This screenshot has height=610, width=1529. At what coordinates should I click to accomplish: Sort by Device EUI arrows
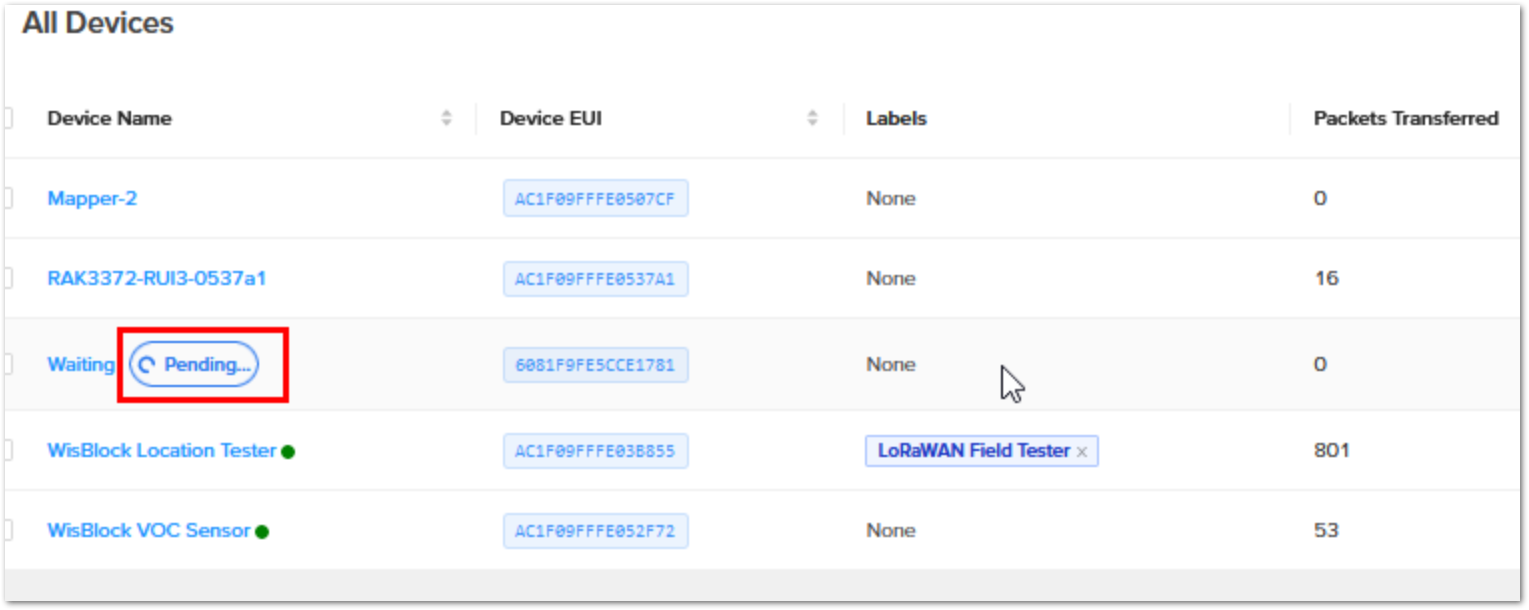click(813, 118)
